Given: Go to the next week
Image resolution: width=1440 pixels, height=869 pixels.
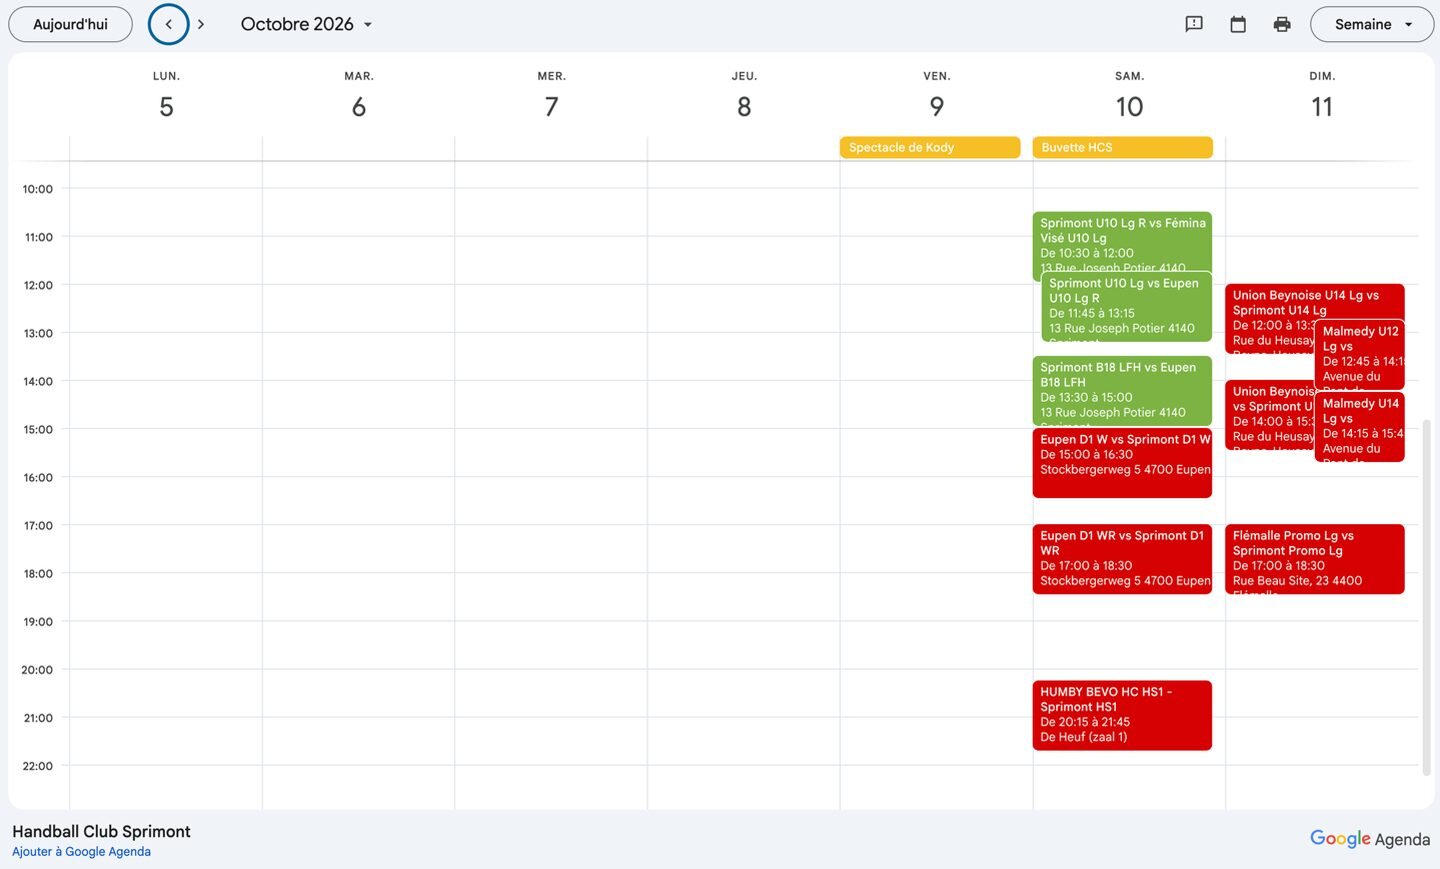Looking at the screenshot, I should point(201,24).
